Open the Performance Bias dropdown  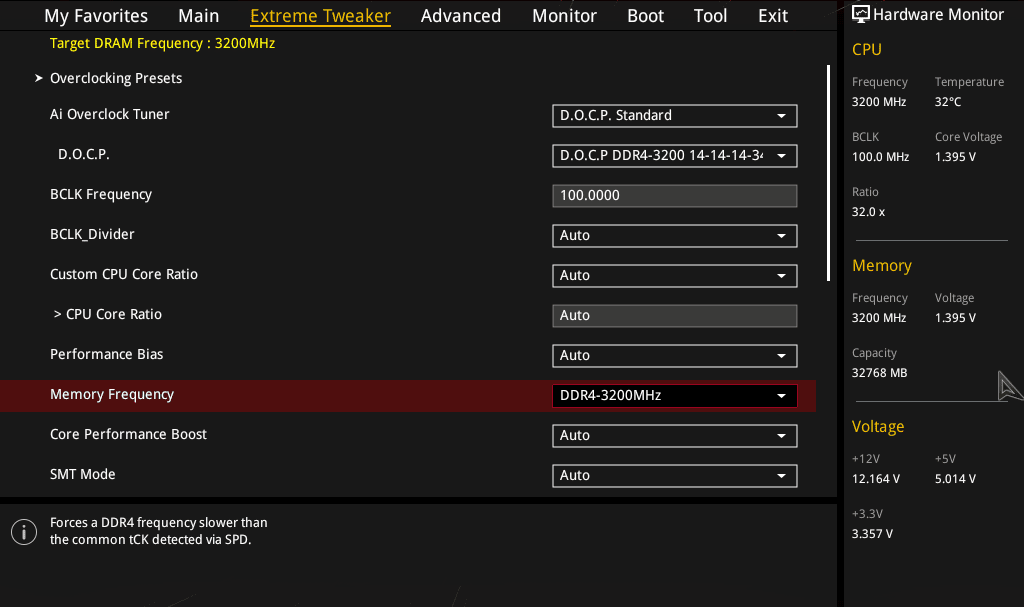(675, 355)
